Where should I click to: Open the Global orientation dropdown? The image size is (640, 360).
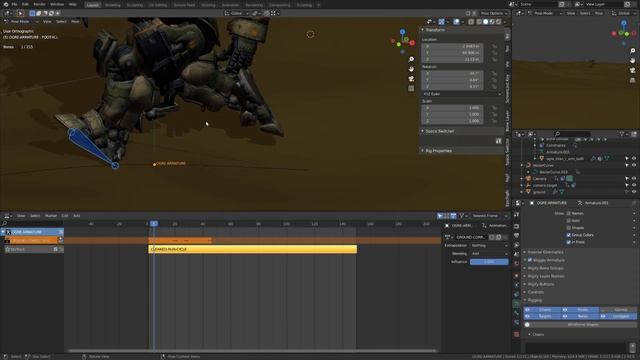[x=237, y=13]
